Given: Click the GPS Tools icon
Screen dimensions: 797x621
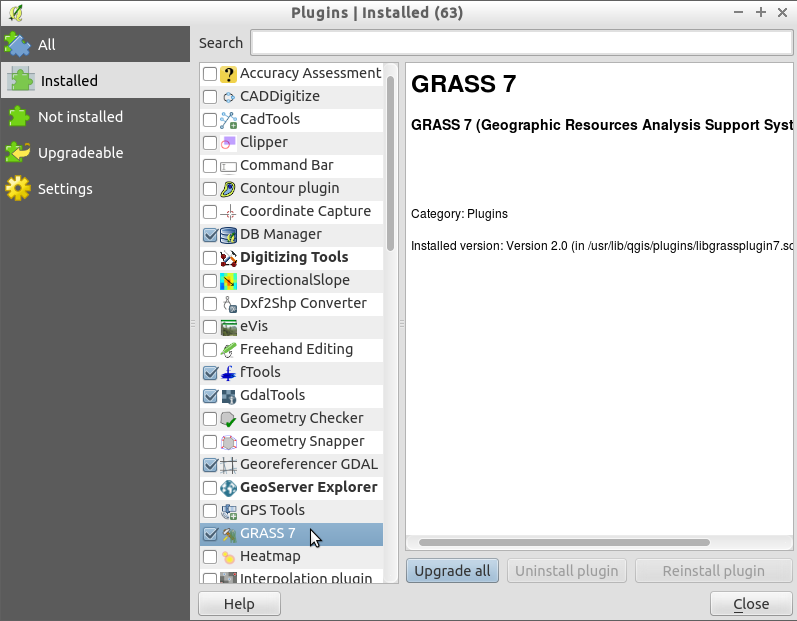Looking at the screenshot, I should coord(229,511).
